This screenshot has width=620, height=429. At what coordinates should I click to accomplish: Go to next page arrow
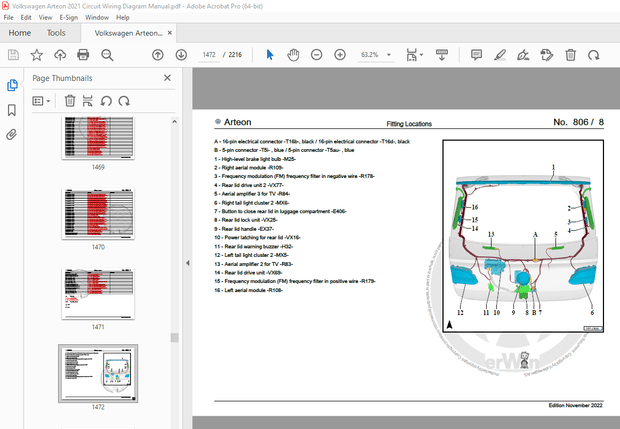click(x=181, y=55)
